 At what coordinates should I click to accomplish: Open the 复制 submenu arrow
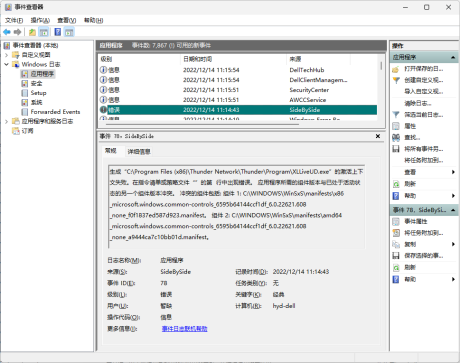click(453, 244)
